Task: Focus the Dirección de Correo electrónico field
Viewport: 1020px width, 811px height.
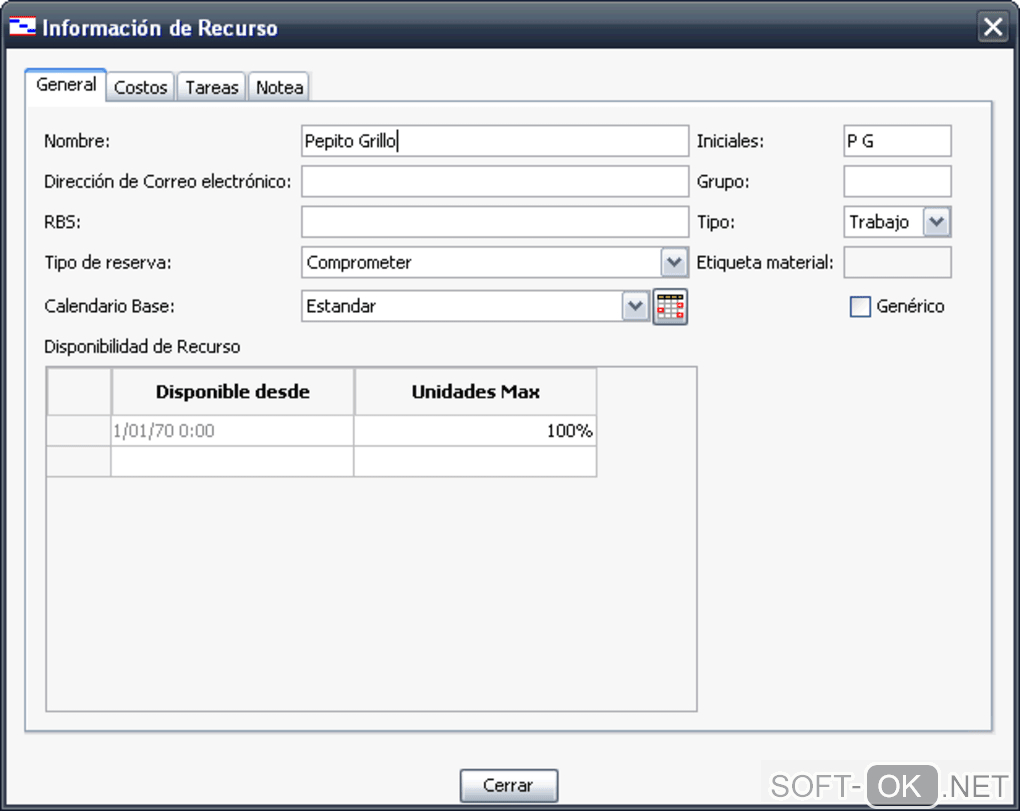Action: pyautogui.click(x=495, y=181)
